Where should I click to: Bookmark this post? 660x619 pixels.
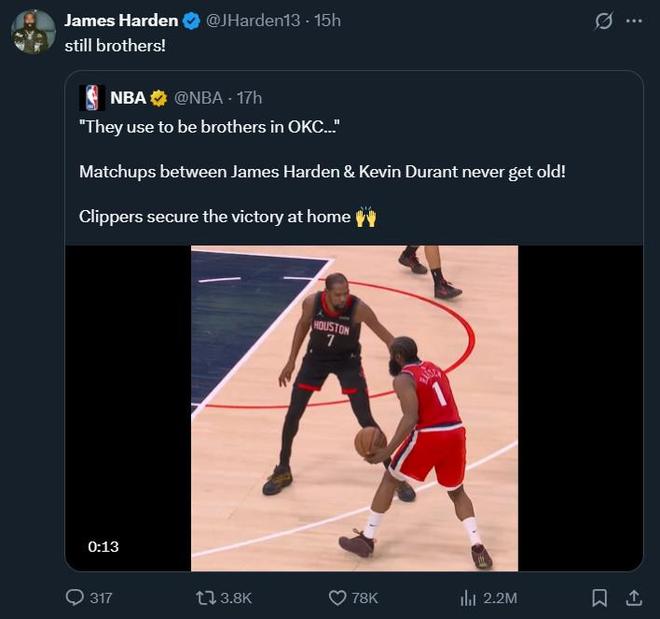point(599,597)
